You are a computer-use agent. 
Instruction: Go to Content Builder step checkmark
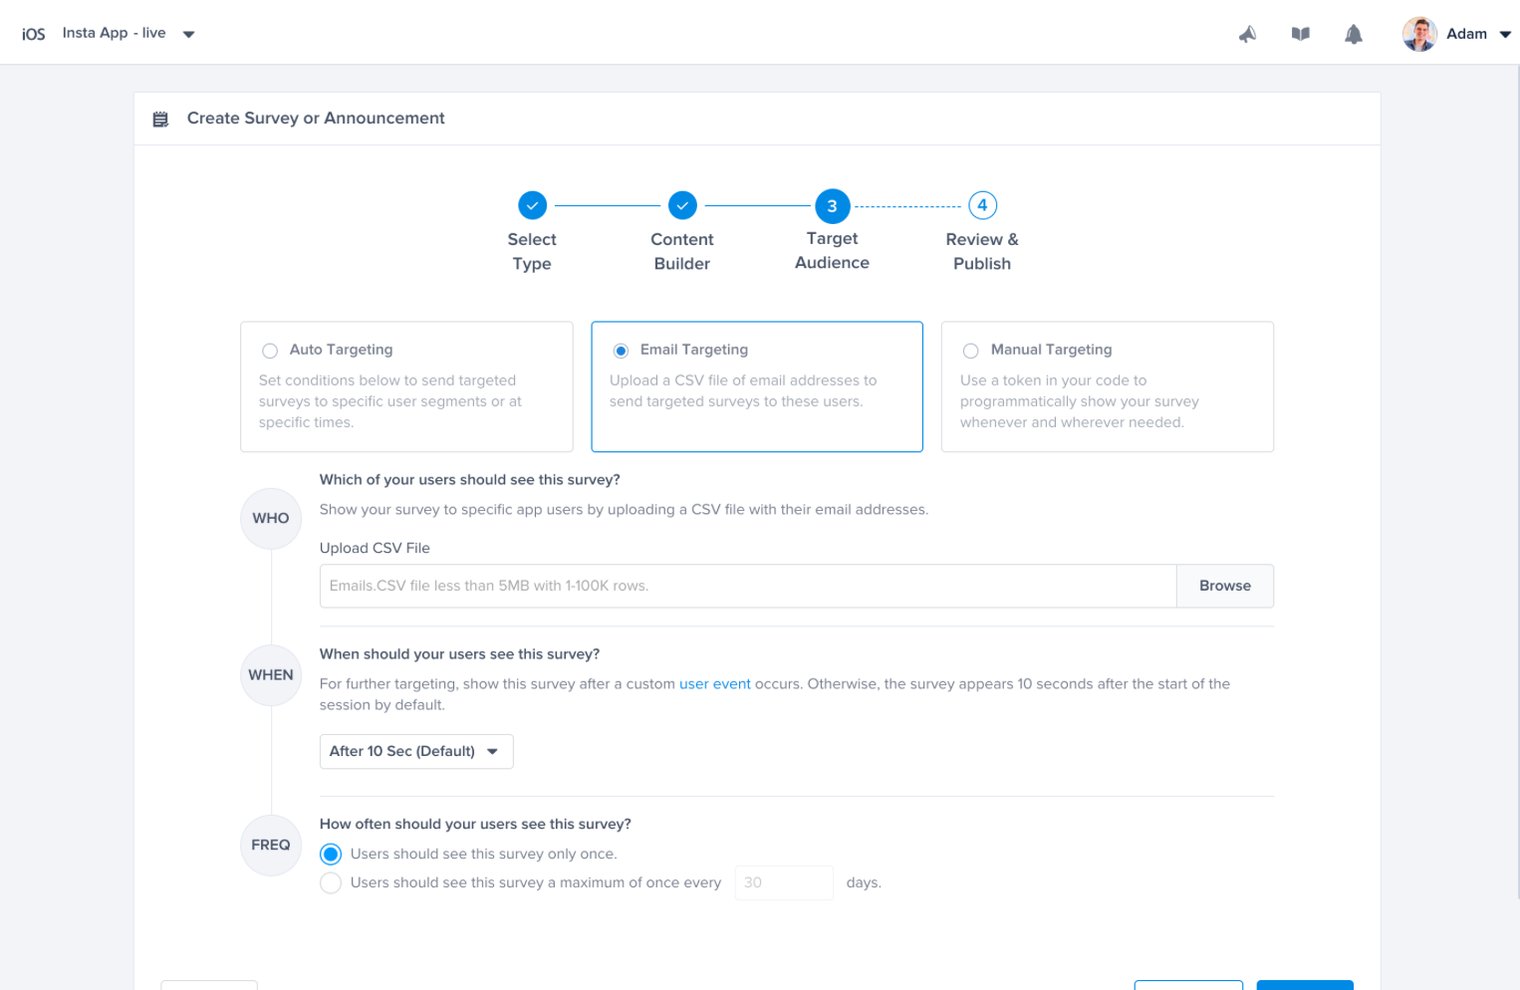point(682,205)
